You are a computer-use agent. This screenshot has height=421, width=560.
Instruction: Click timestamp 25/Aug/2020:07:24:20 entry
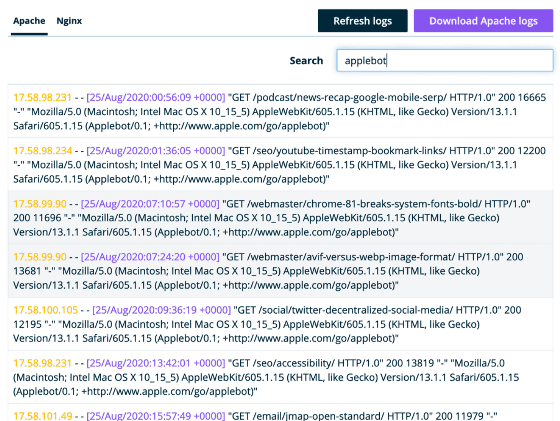tap(150, 257)
